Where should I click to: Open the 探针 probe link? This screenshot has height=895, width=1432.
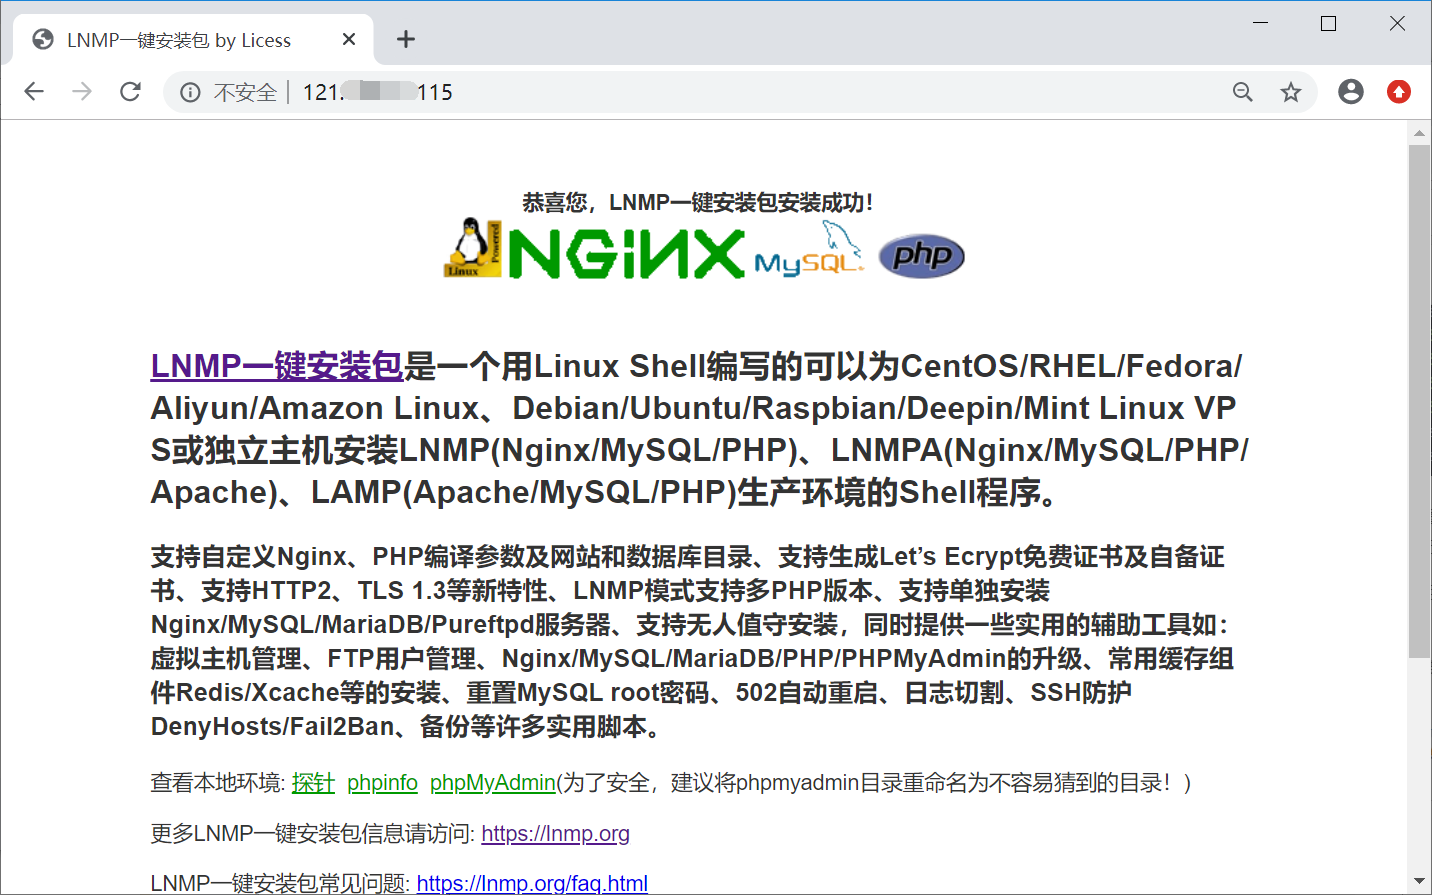(x=313, y=783)
